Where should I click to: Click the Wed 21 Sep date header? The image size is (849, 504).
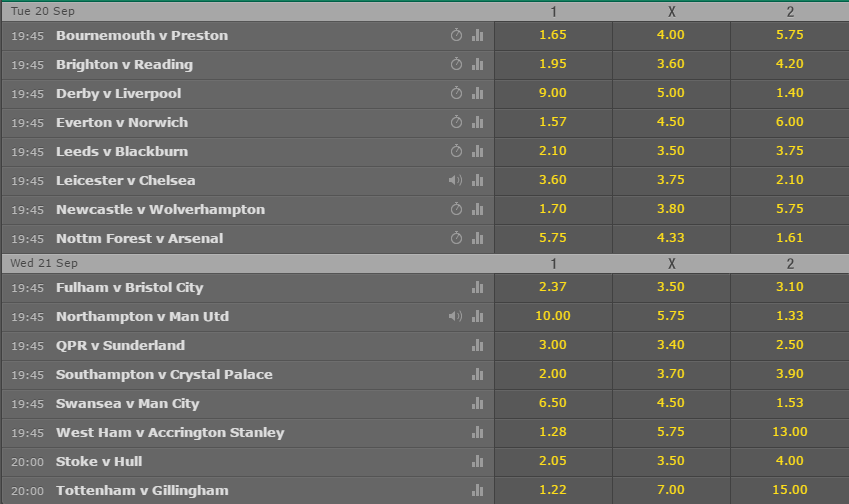(x=44, y=263)
